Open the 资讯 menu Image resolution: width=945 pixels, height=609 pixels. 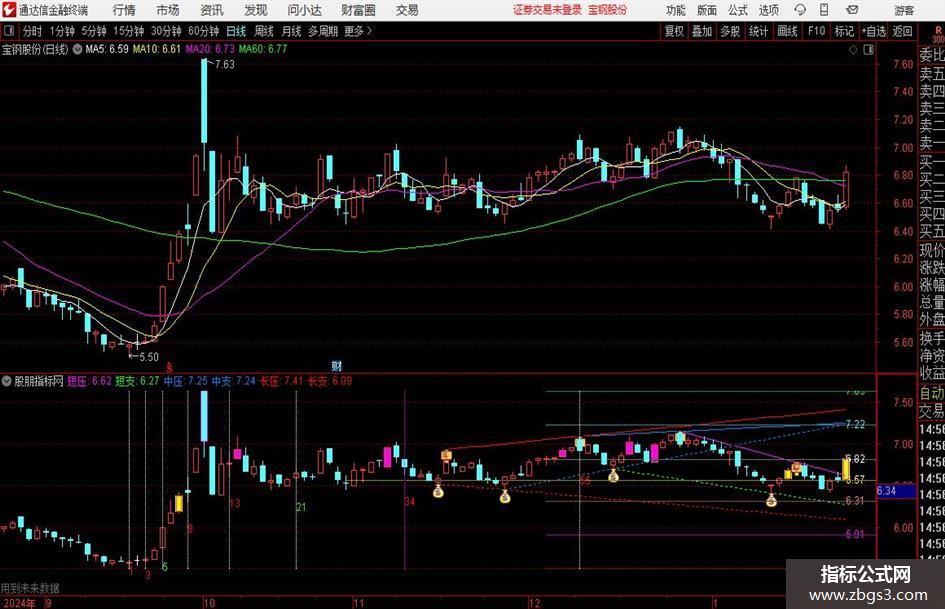point(212,10)
